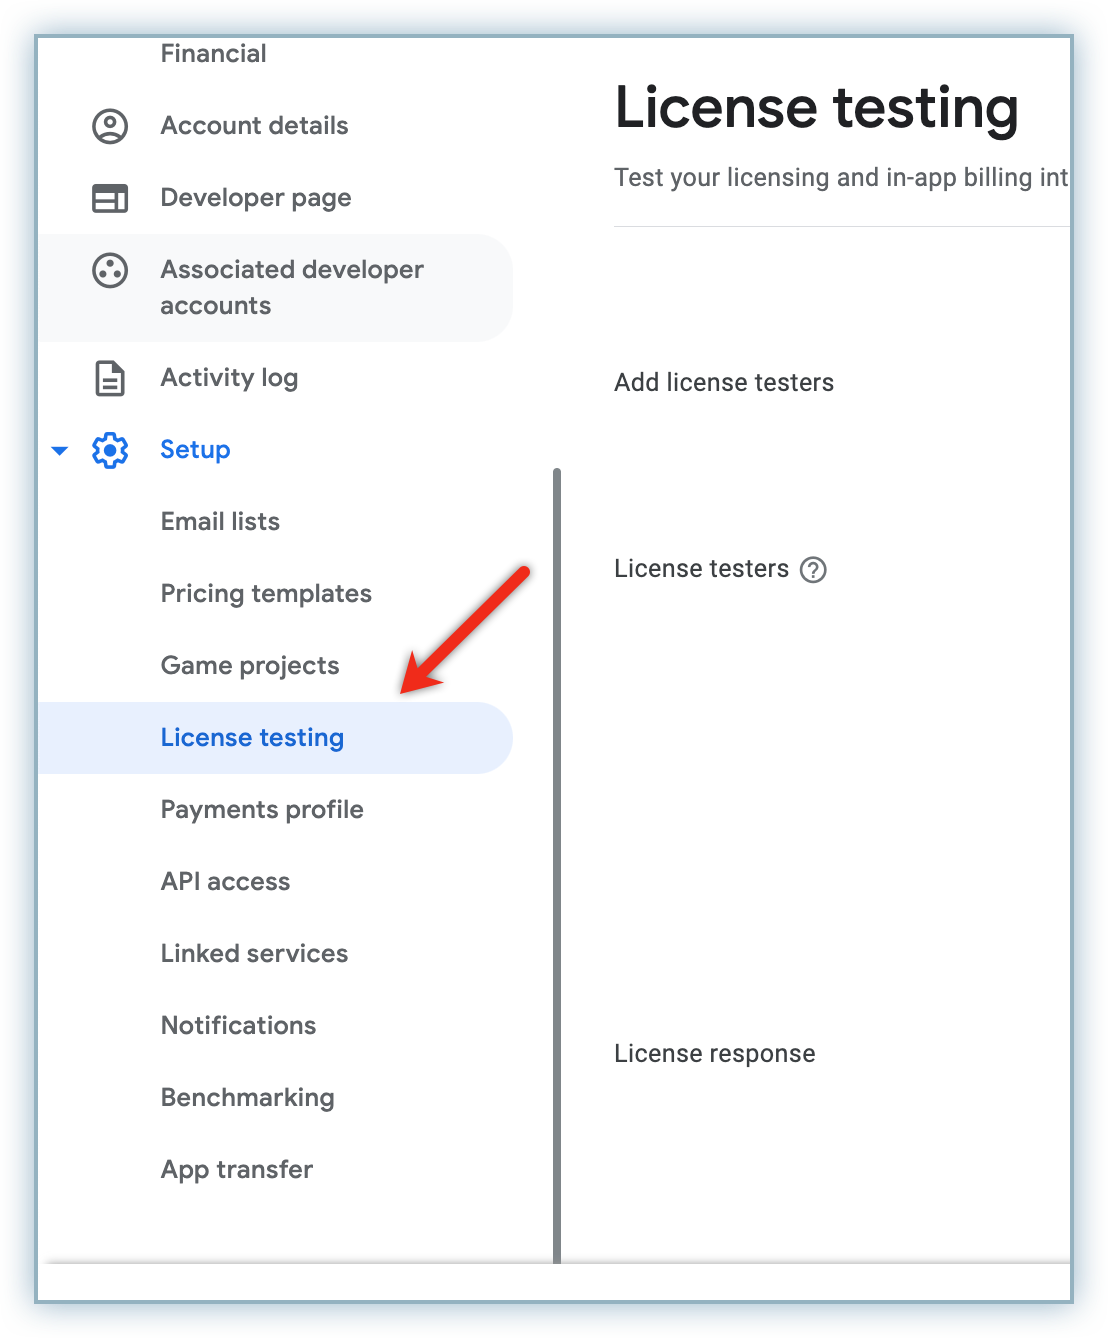Click the Activity log document icon
Image resolution: width=1108 pixels, height=1338 pixels.
(110, 379)
